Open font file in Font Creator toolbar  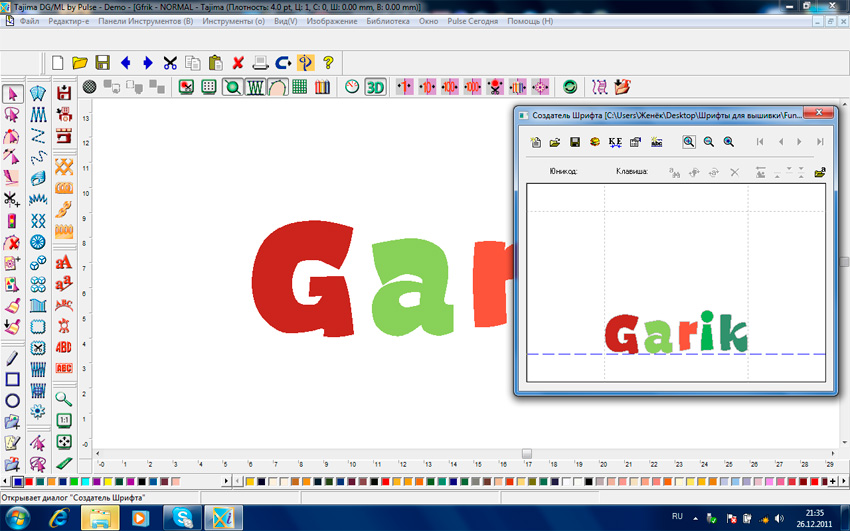pyautogui.click(x=555, y=142)
